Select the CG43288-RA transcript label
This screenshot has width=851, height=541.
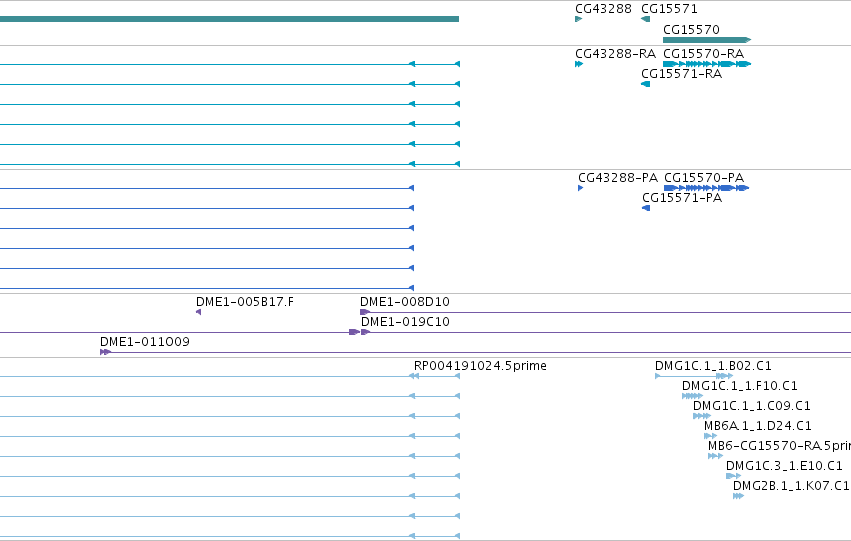[615, 54]
